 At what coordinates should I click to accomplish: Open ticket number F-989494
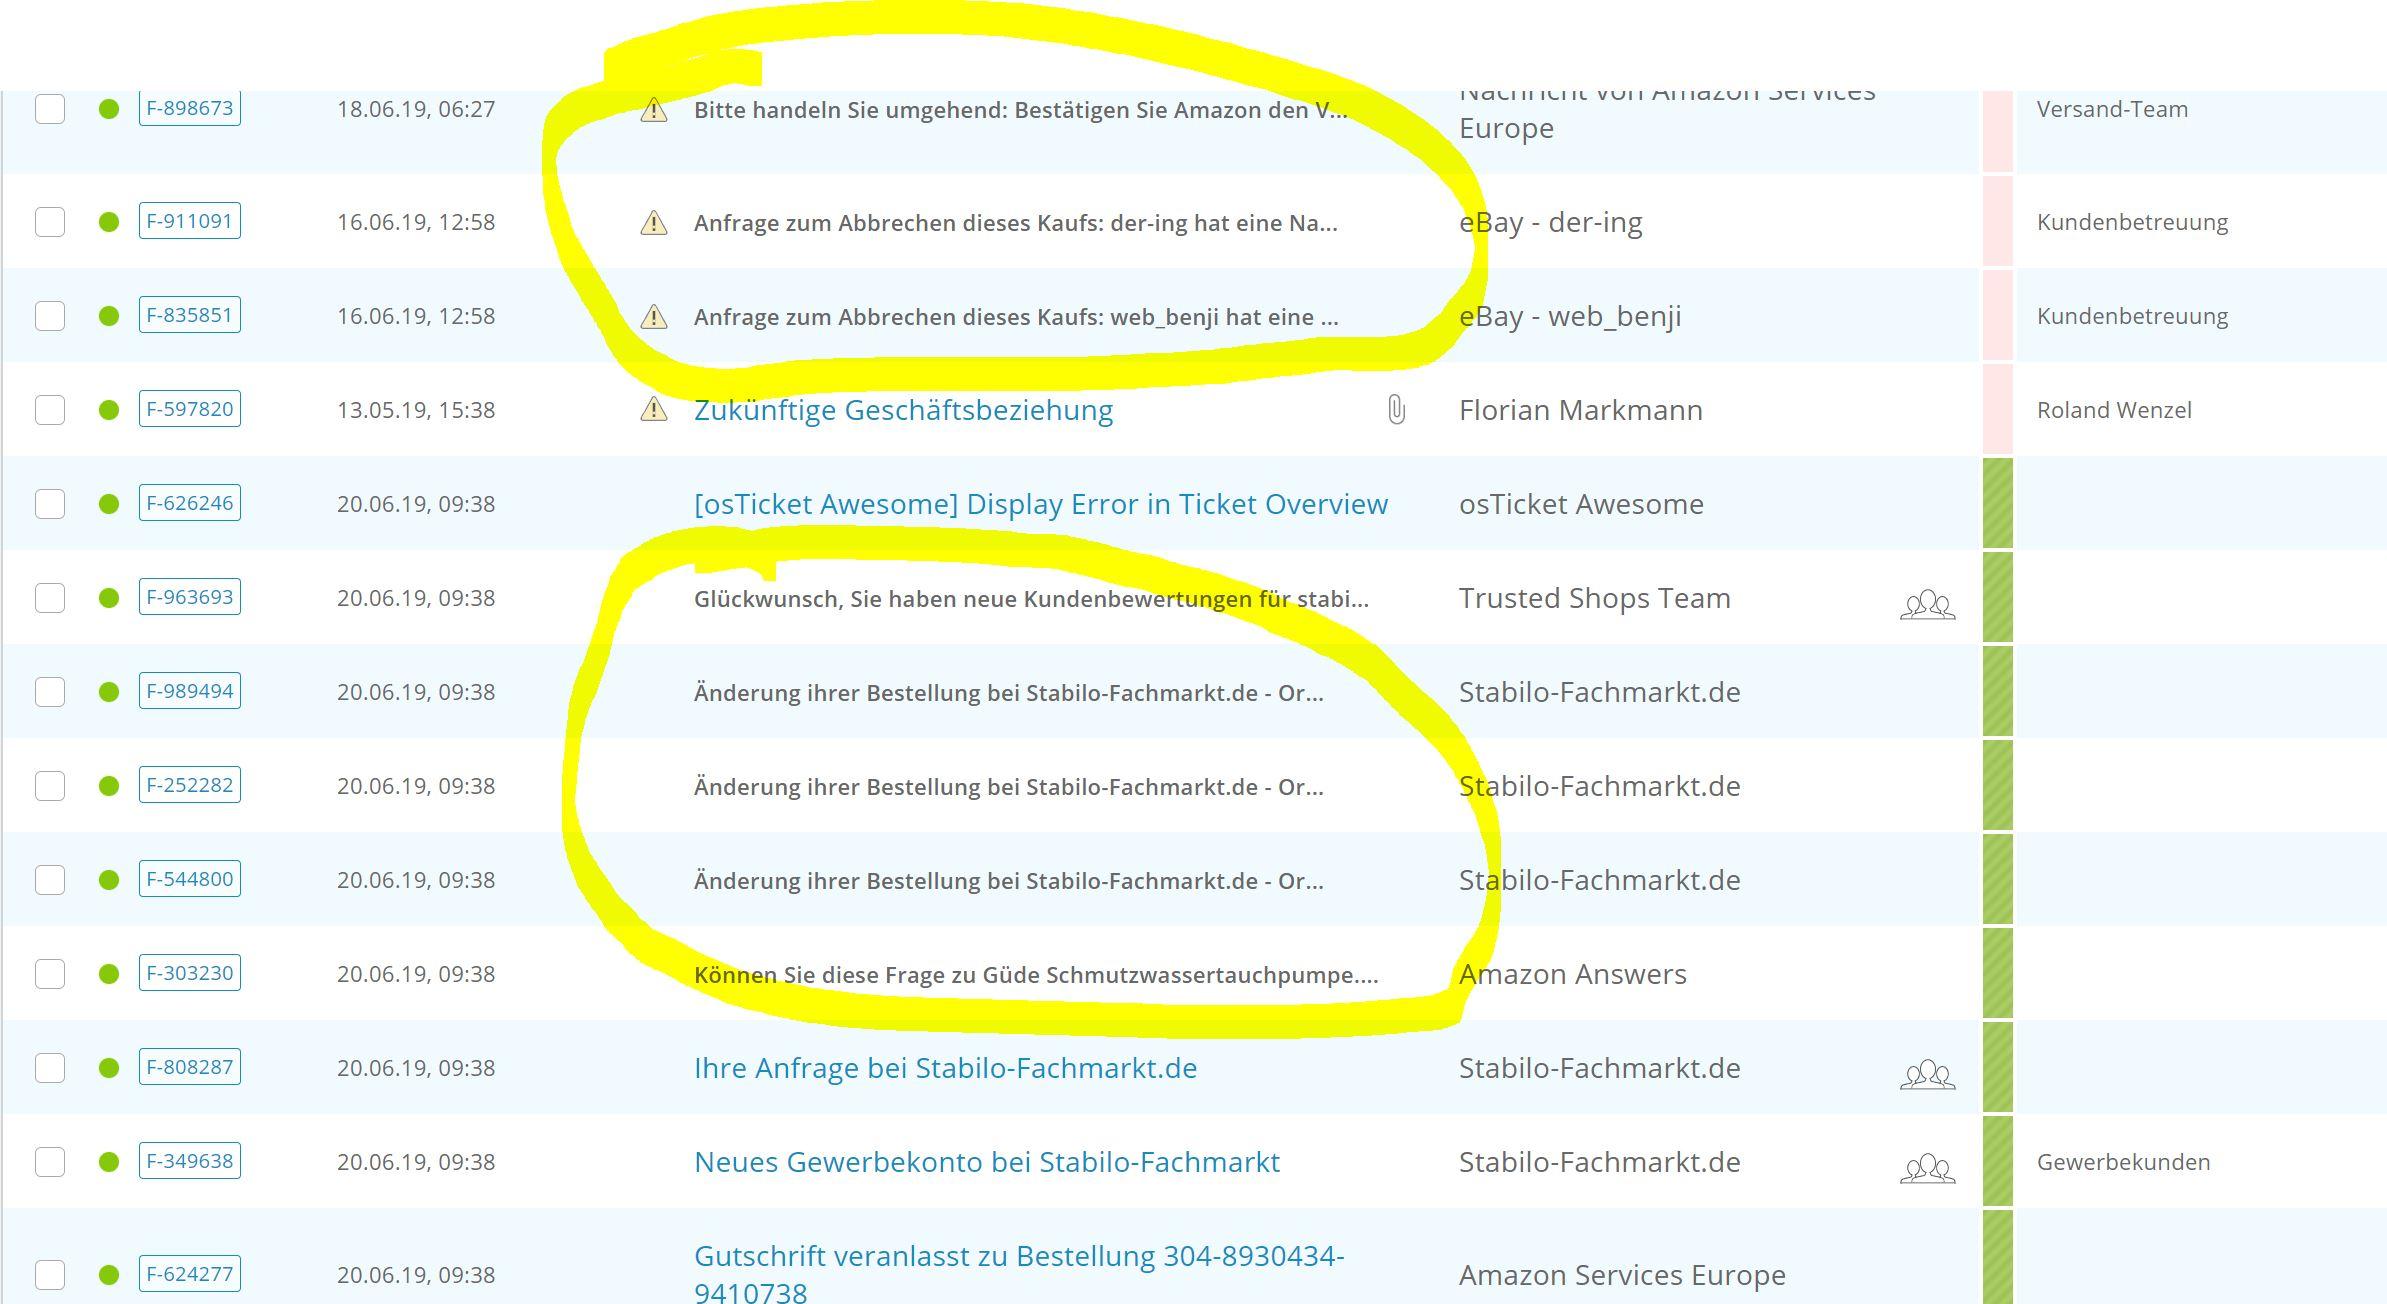(x=189, y=691)
